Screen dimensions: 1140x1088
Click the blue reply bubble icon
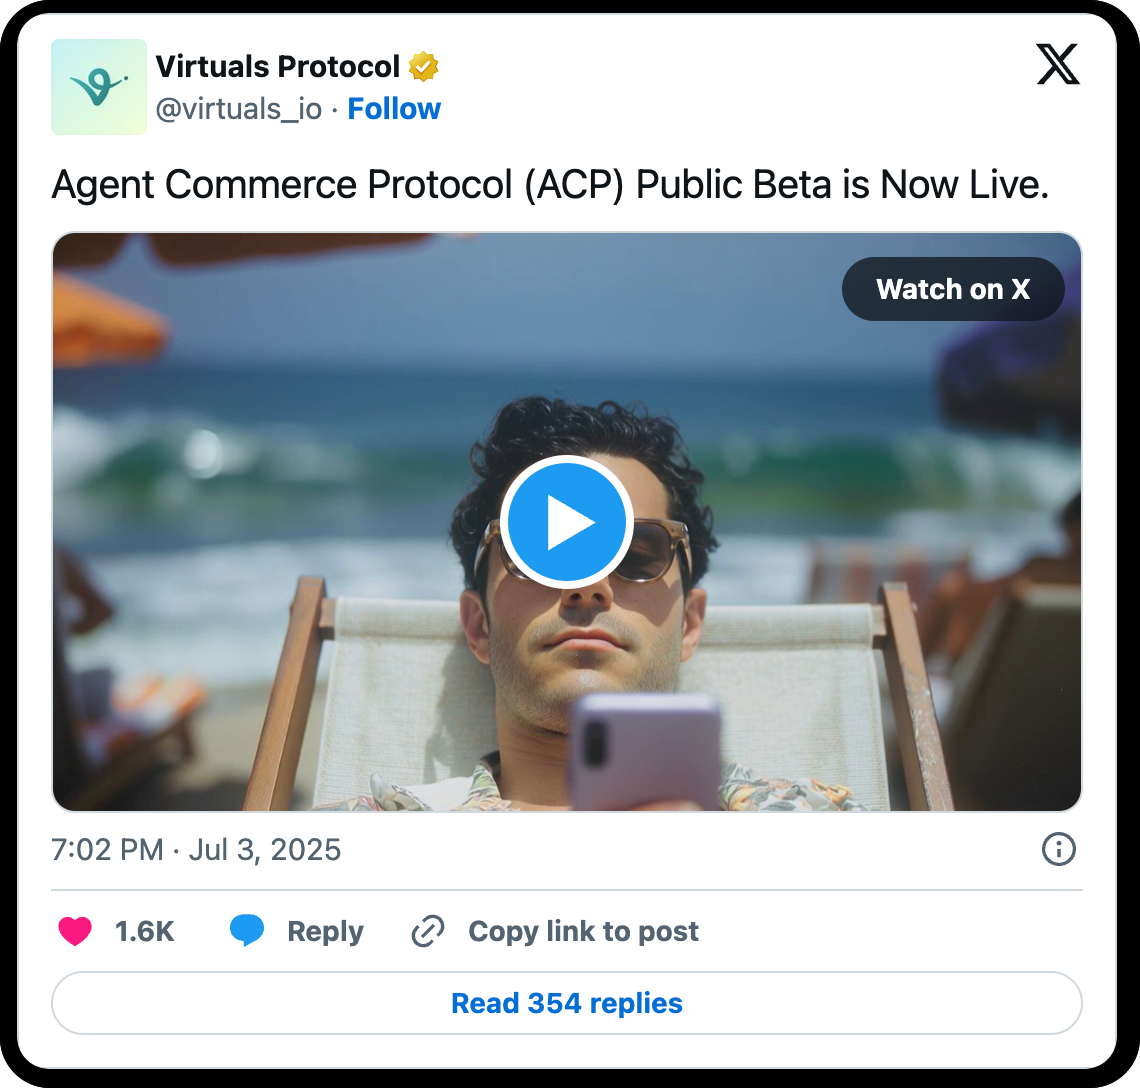tap(247, 930)
